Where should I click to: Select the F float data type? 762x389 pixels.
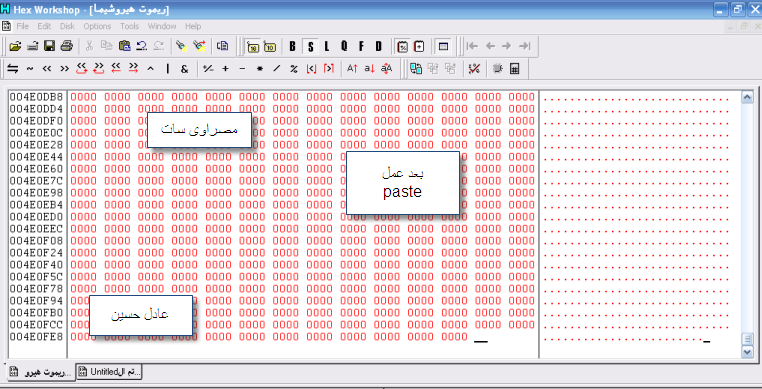361,47
